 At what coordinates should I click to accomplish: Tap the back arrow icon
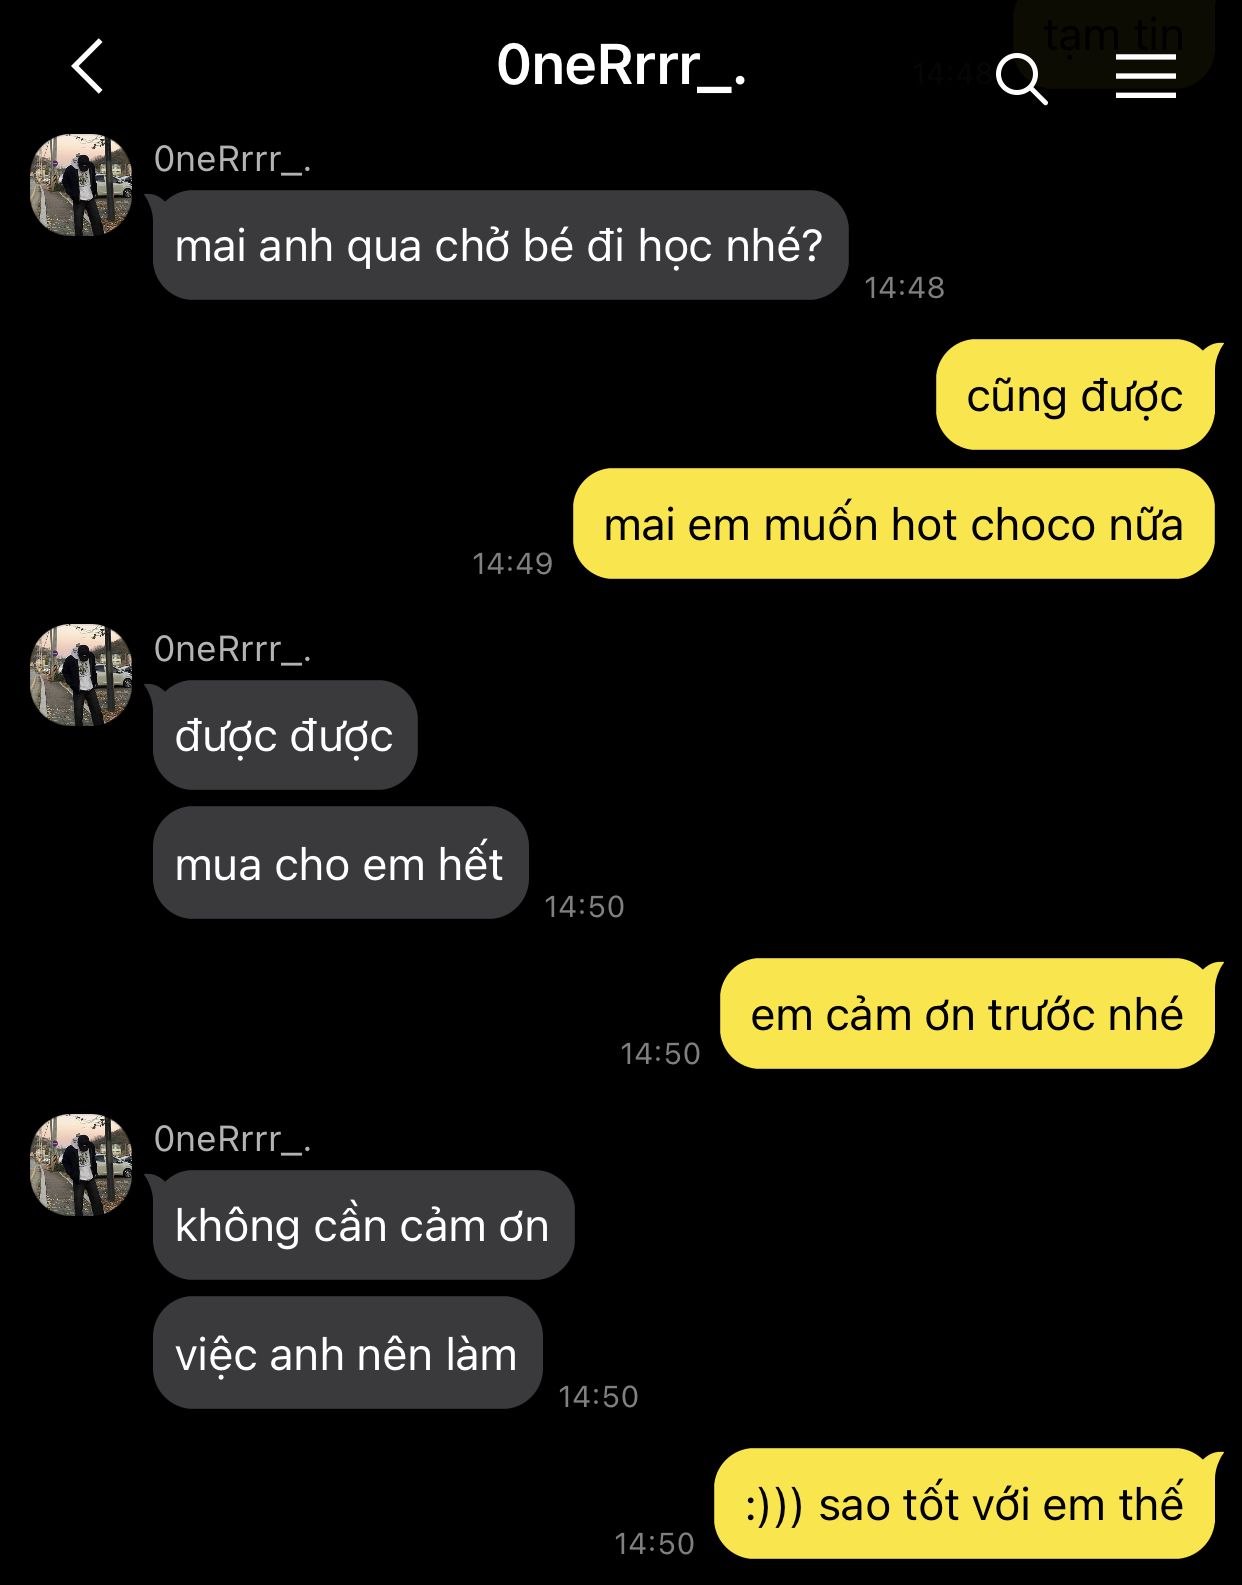[88, 67]
